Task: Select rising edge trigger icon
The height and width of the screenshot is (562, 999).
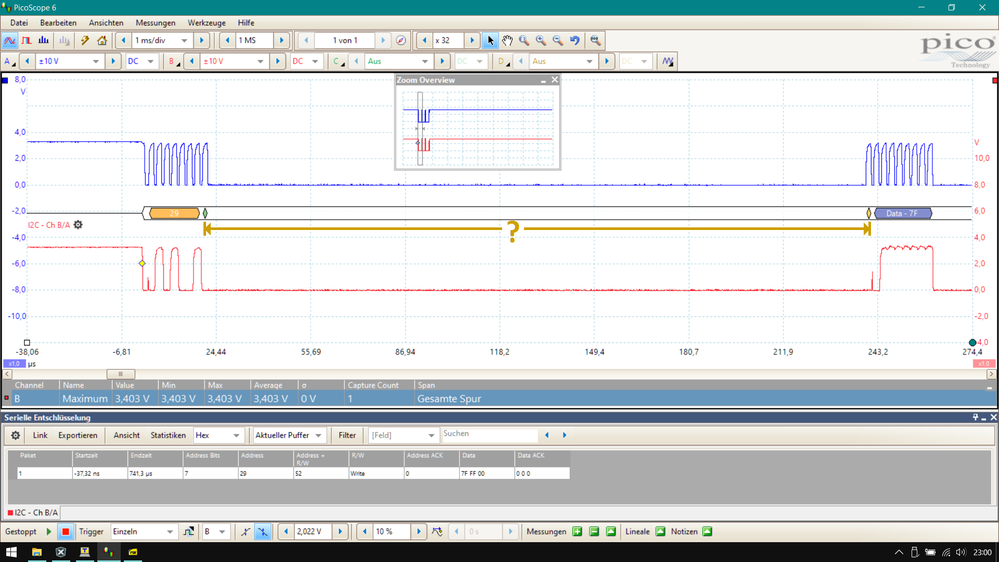Action: 246,531
